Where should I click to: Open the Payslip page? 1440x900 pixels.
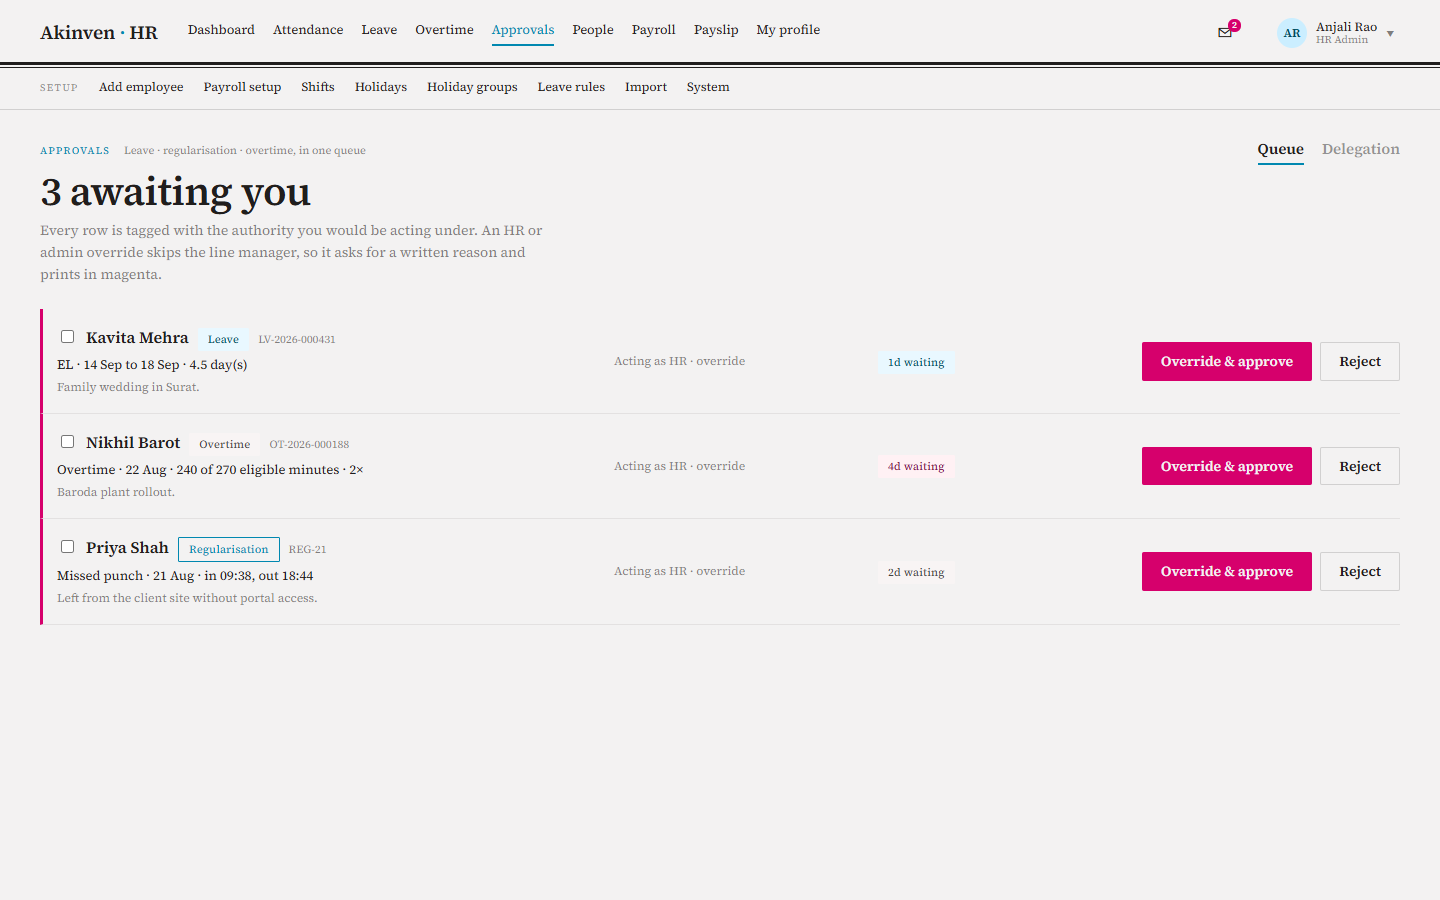(x=716, y=30)
